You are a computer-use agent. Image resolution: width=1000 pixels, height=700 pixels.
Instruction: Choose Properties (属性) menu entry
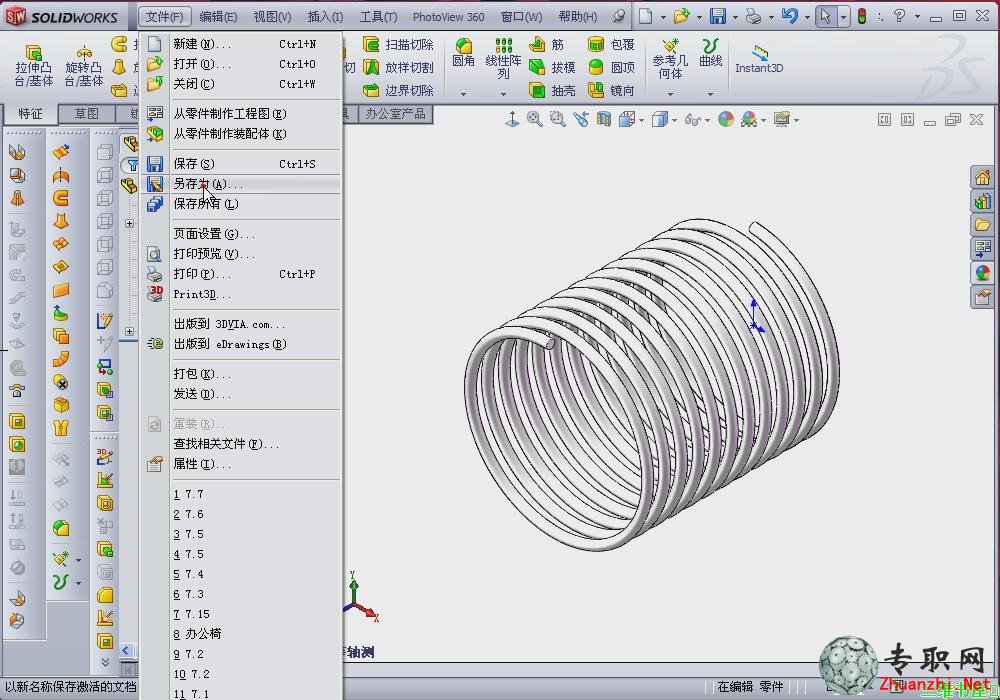pos(242,463)
